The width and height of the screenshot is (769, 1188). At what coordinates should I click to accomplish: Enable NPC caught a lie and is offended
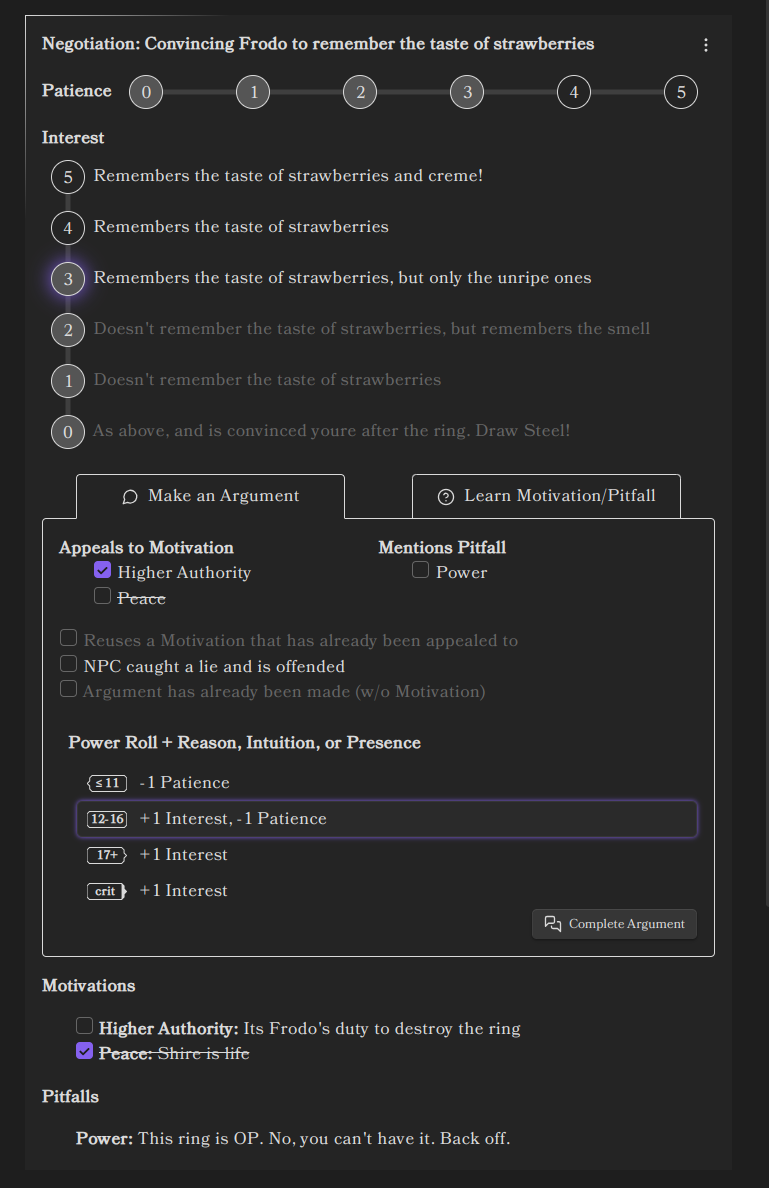tap(68, 662)
